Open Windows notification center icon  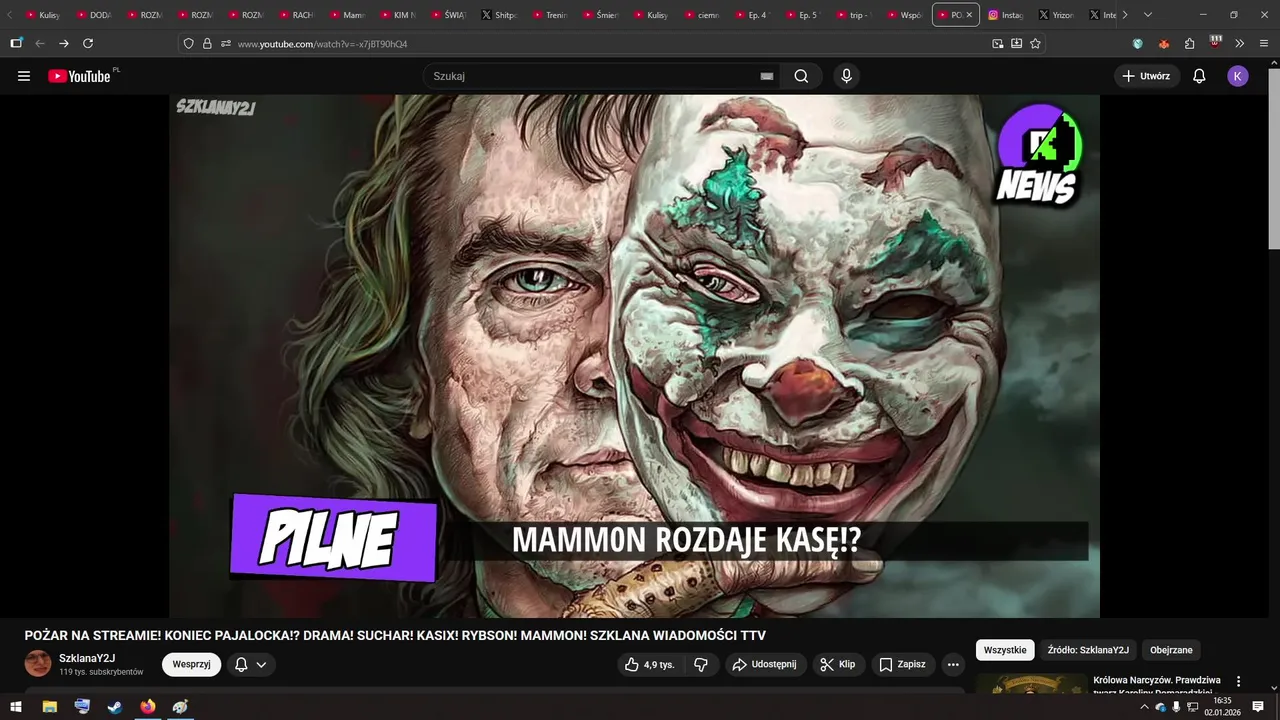pyautogui.click(x=1258, y=707)
